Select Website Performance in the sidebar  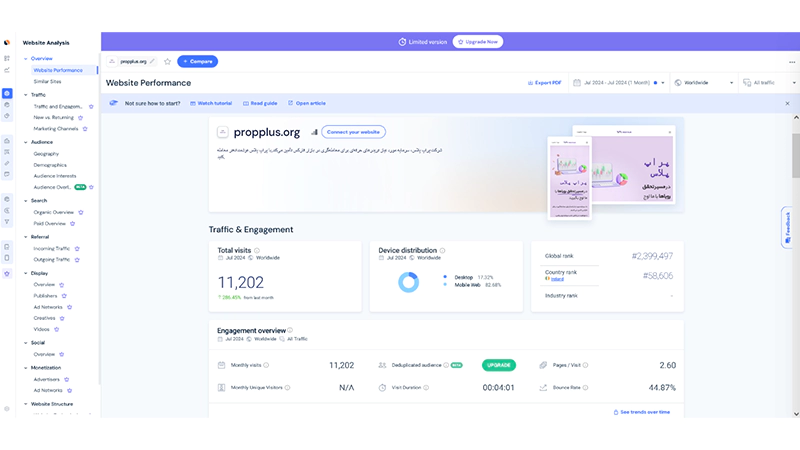coord(64,70)
